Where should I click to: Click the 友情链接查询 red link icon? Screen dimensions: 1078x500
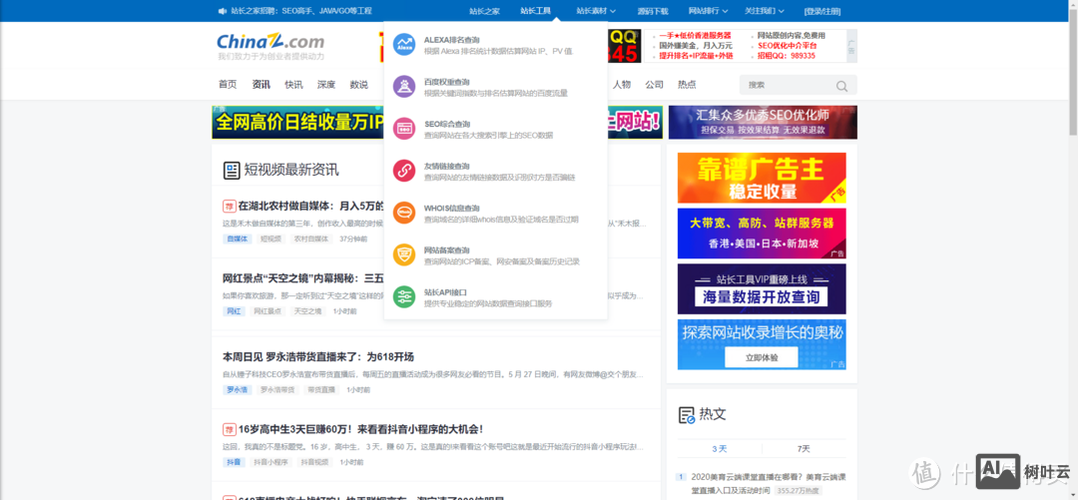(404, 171)
